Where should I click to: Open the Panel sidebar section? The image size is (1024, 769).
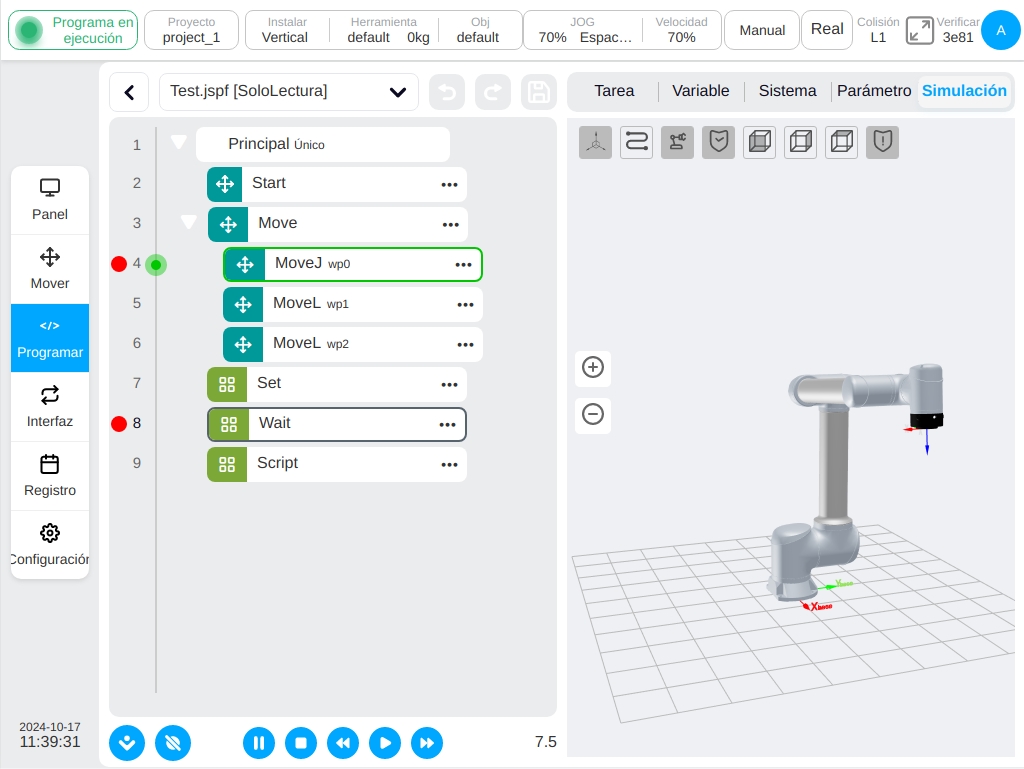click(x=50, y=200)
